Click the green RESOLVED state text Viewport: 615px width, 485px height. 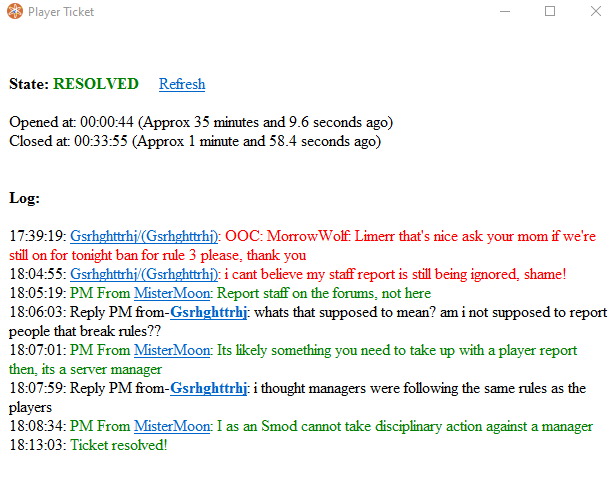95,84
